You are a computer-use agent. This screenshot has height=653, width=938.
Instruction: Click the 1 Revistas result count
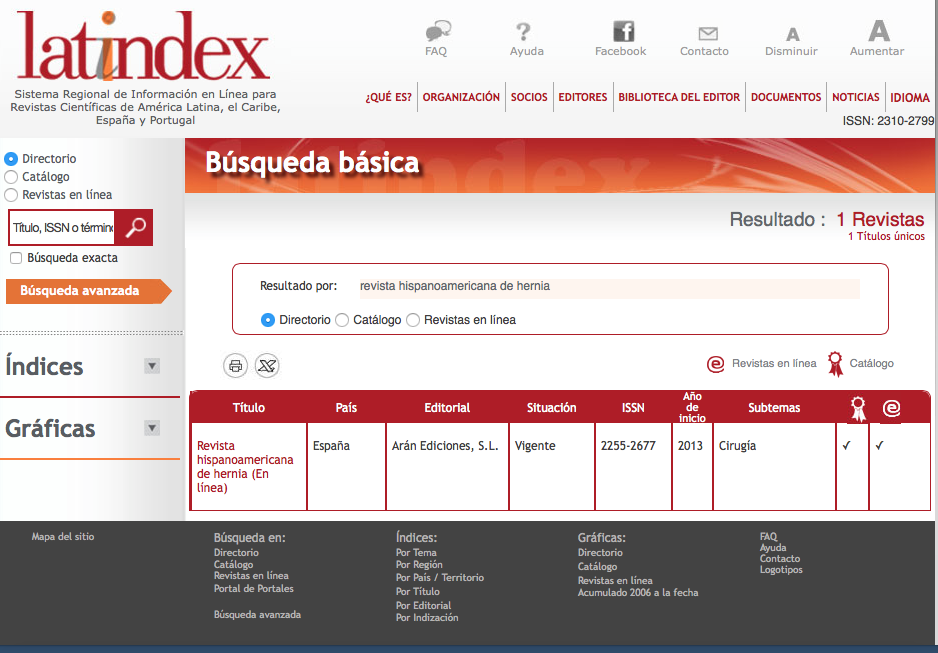tap(880, 219)
